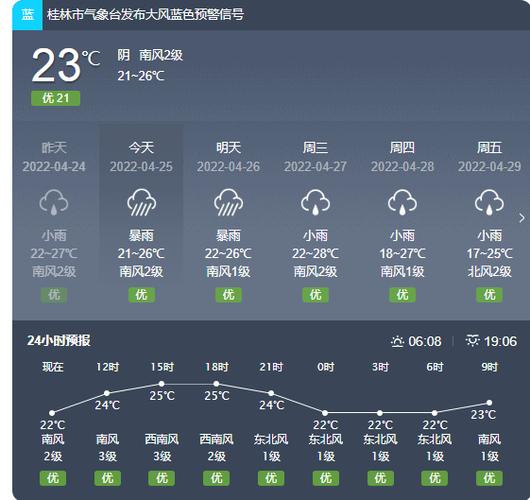The image size is (530, 500).
Task: Click the 优 badge under 周三
Action: [315, 295]
